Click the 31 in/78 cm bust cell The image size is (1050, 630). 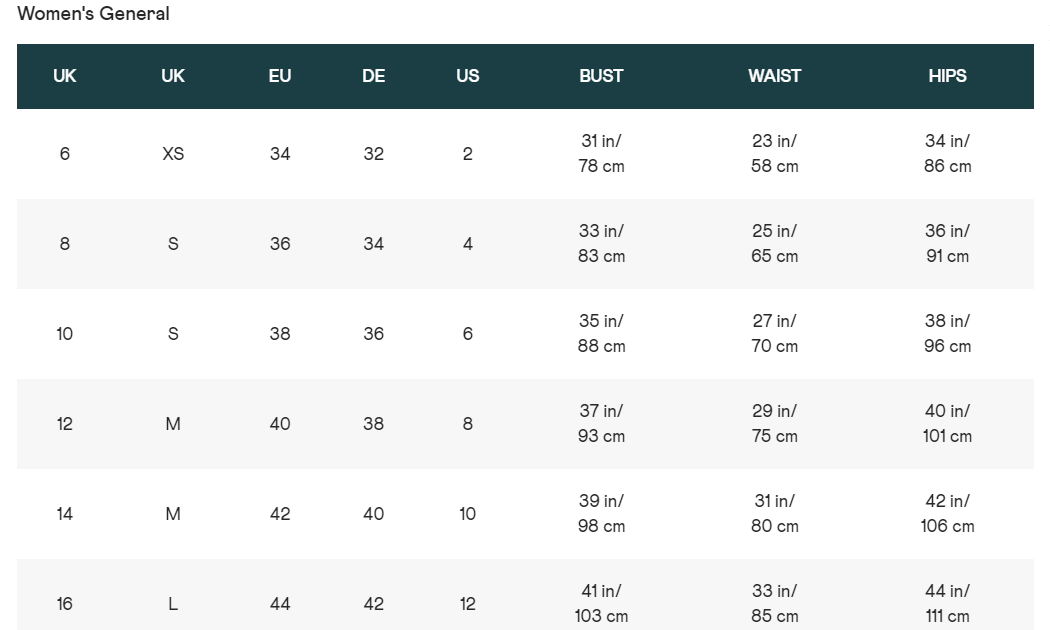pyautogui.click(x=601, y=153)
